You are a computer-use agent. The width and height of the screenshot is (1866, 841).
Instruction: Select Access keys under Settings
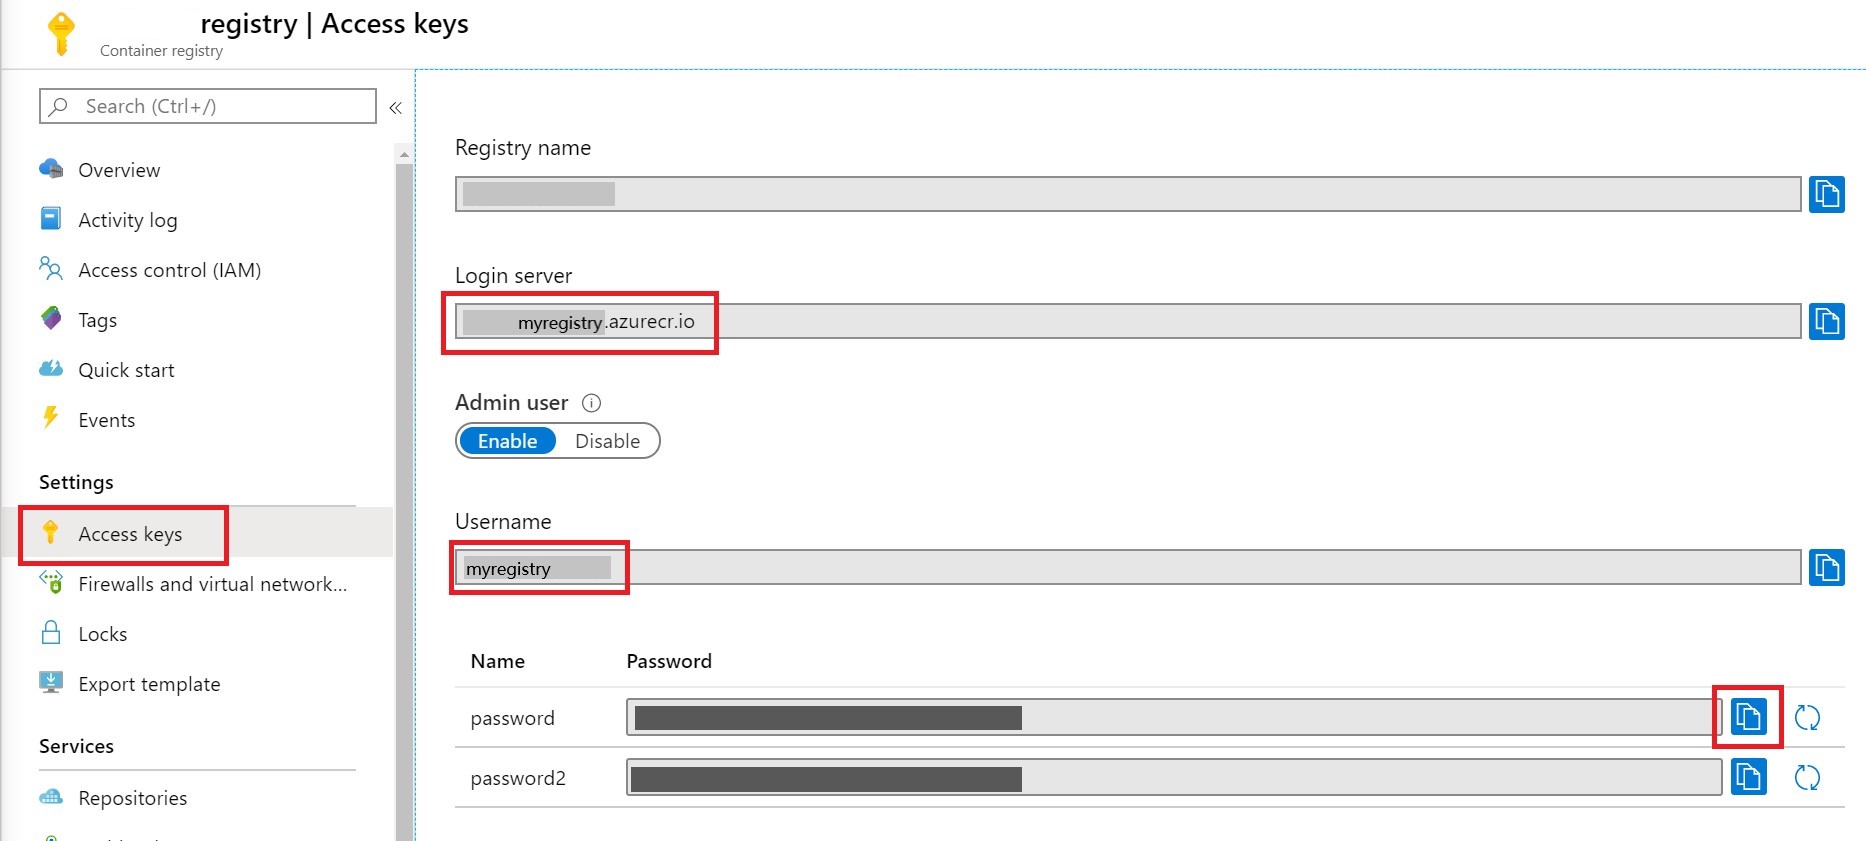click(x=130, y=534)
